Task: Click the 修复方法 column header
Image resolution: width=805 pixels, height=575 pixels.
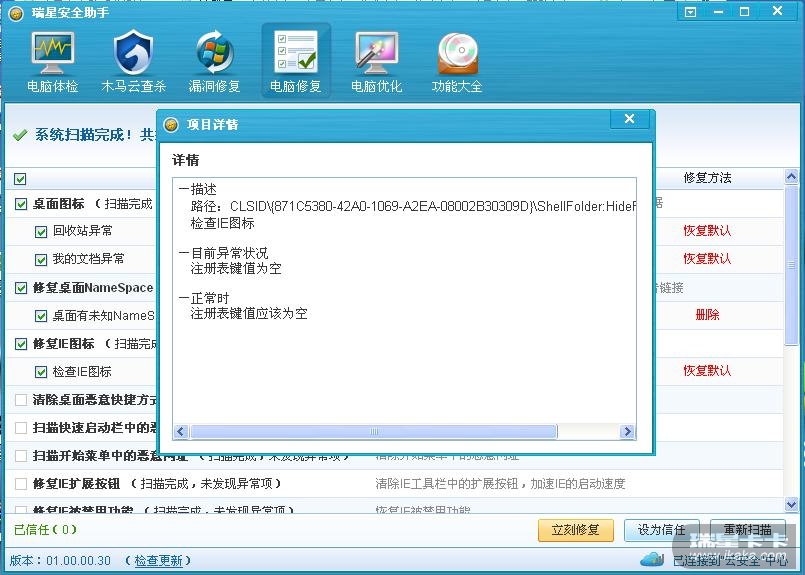Action: coord(707,178)
